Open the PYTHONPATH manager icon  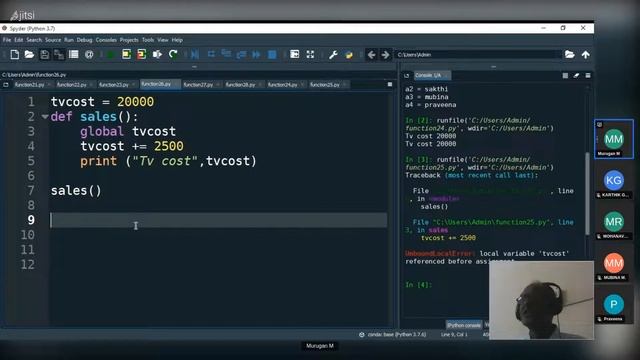(349, 54)
